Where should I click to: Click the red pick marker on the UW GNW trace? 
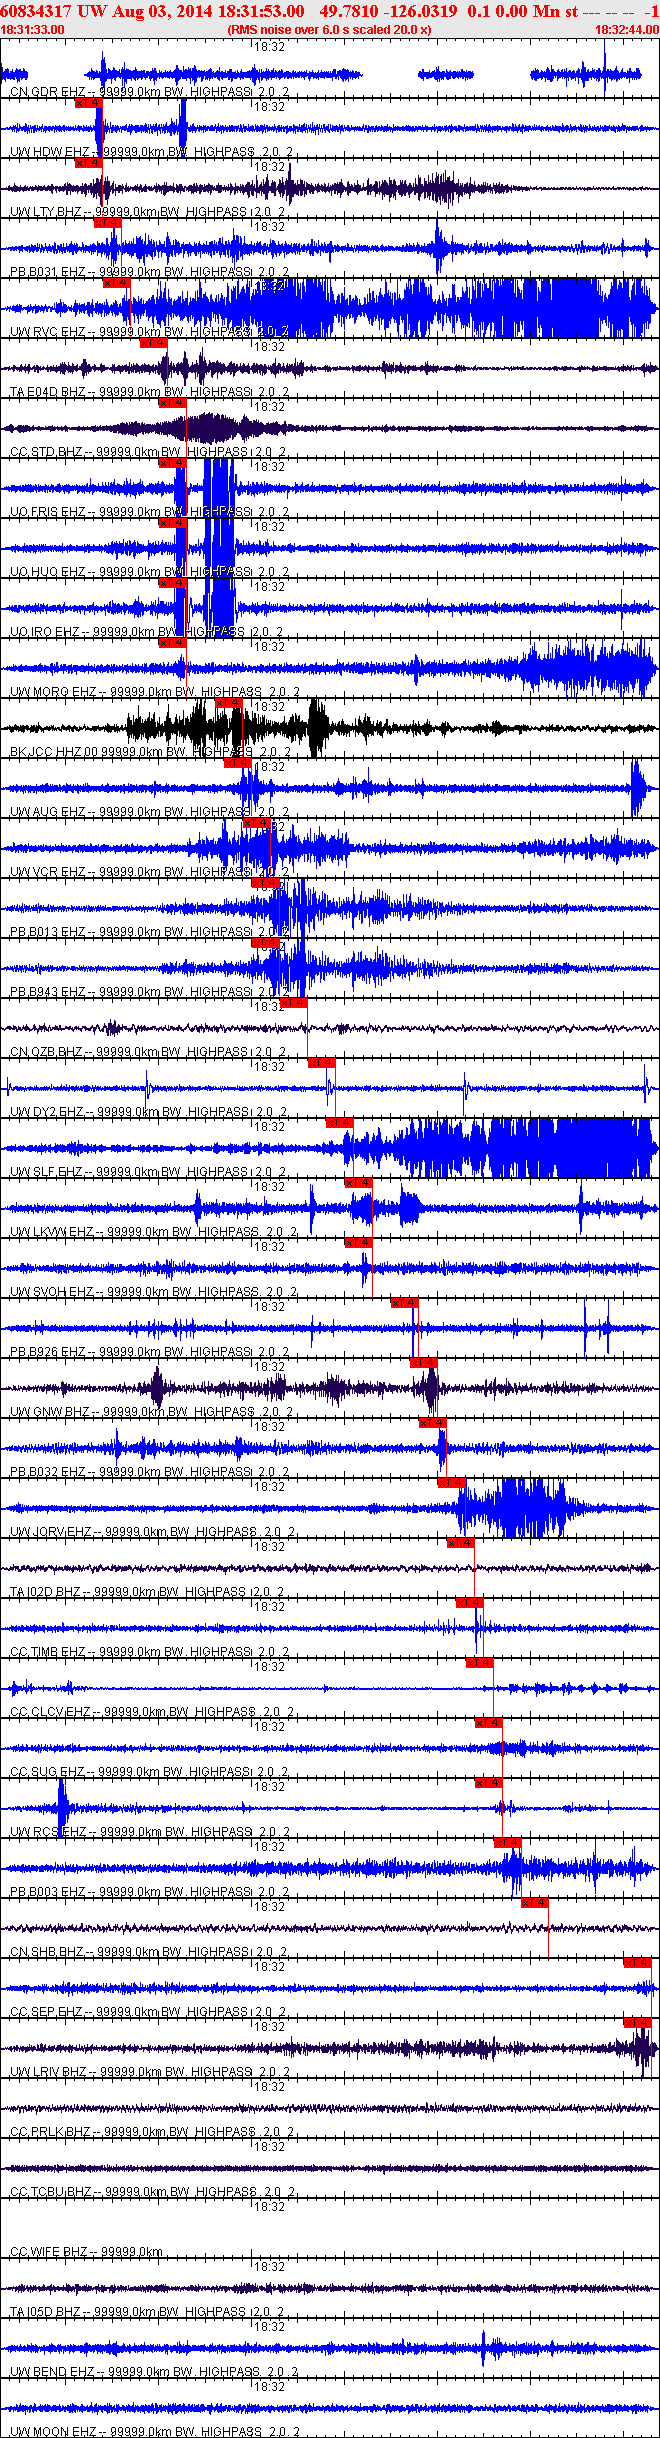pos(423,1363)
